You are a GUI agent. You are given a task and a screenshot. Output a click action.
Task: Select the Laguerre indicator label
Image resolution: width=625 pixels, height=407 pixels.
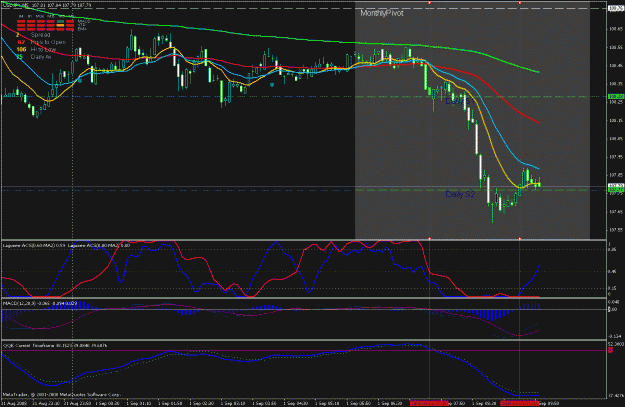point(66,246)
